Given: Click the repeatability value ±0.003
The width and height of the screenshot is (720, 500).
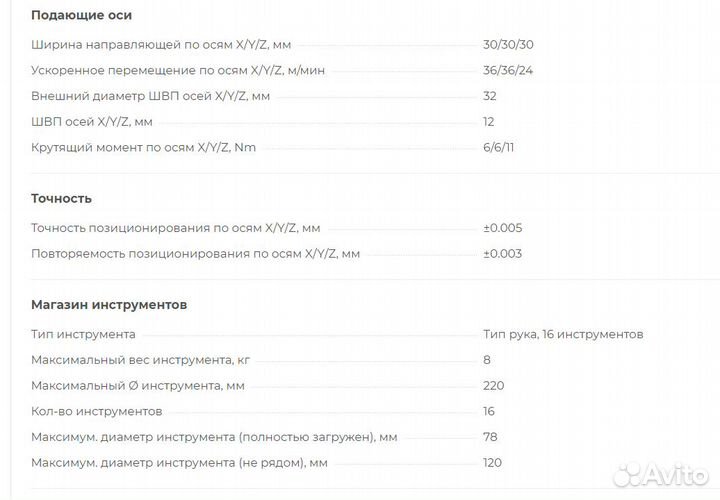Looking at the screenshot, I should 502,253.
